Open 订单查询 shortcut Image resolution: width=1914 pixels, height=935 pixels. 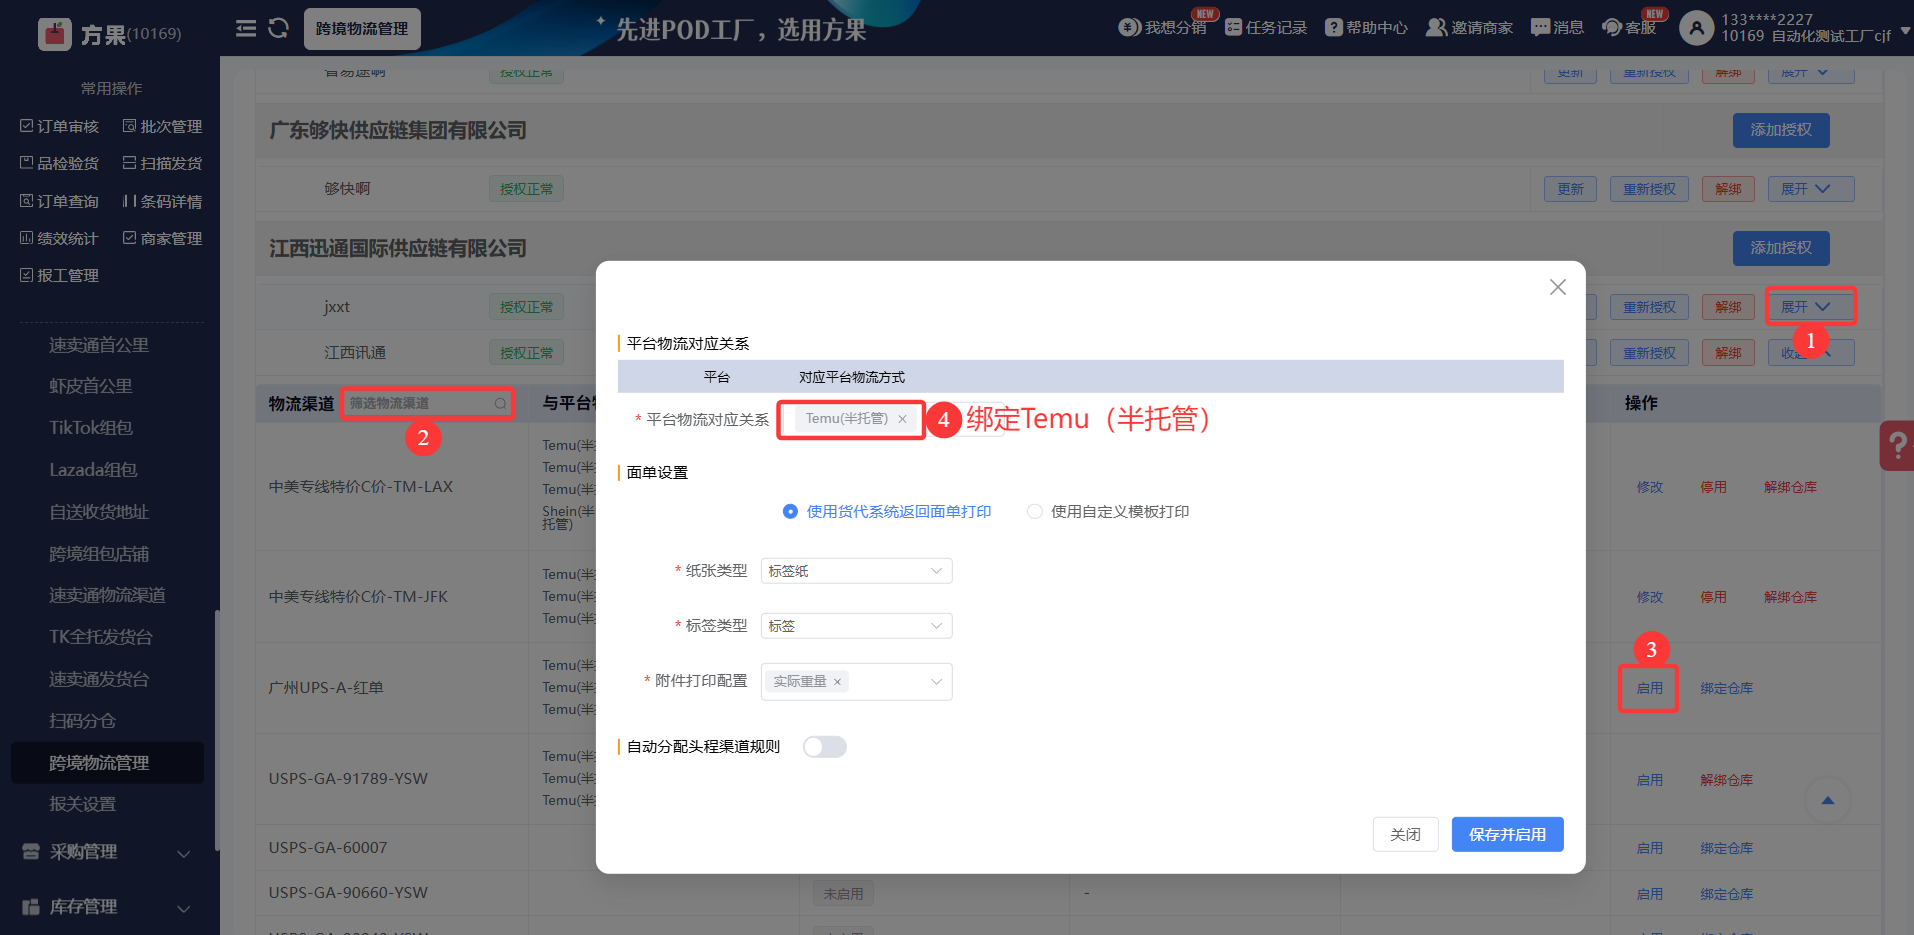[x=60, y=201]
